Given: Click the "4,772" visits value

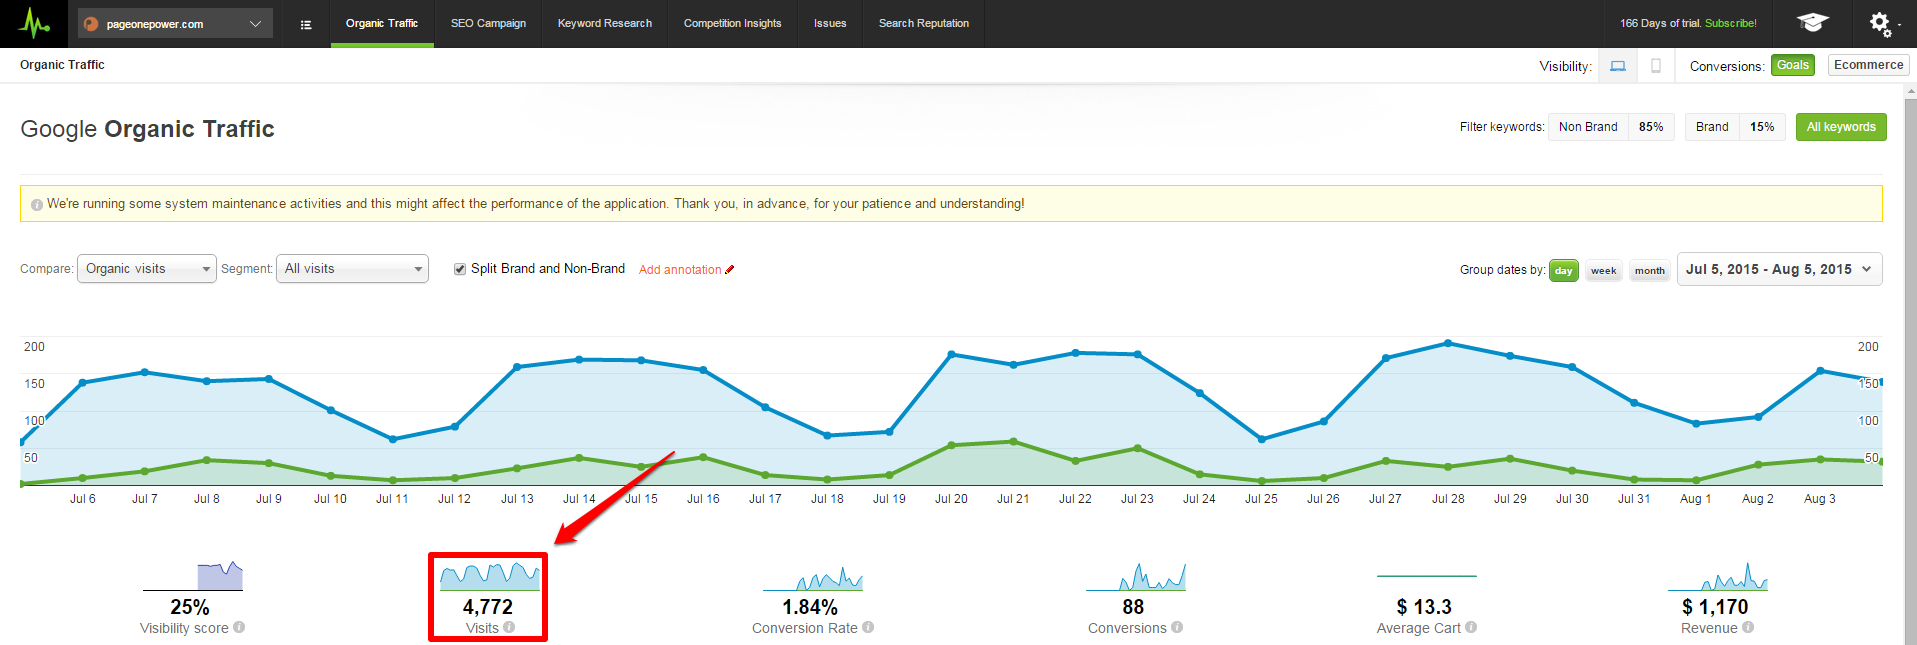Looking at the screenshot, I should tap(488, 607).
